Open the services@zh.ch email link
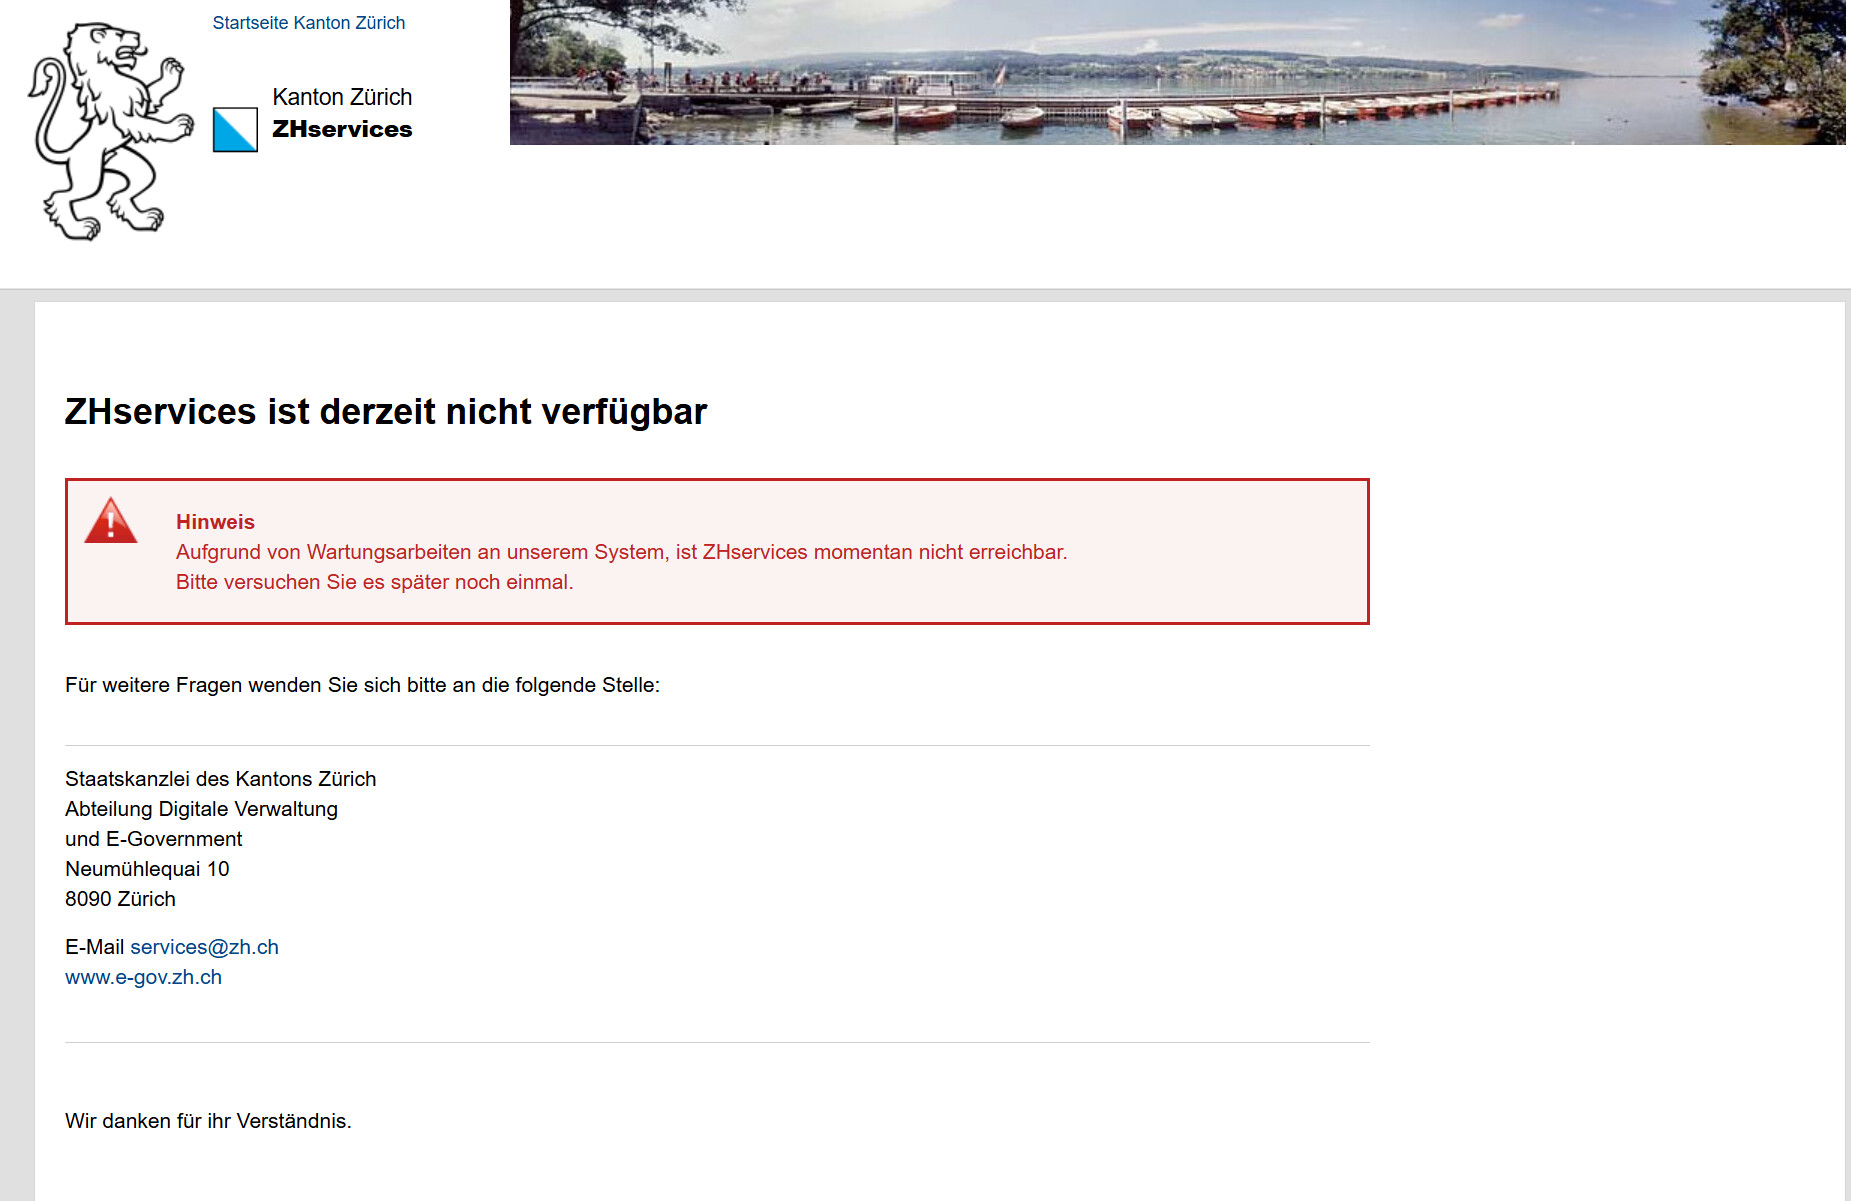Viewport: 1851px width, 1201px height. click(x=205, y=947)
